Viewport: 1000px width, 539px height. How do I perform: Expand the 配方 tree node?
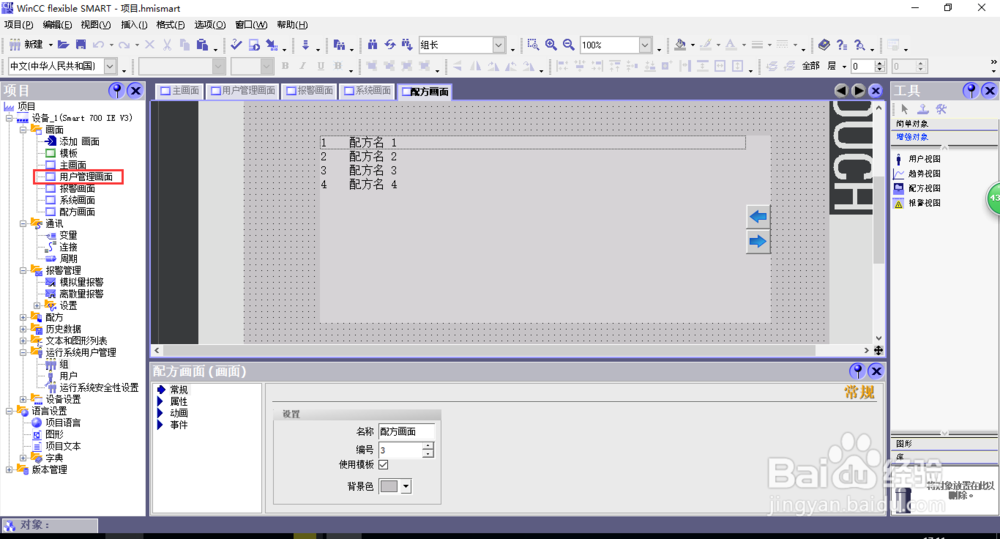[23, 317]
